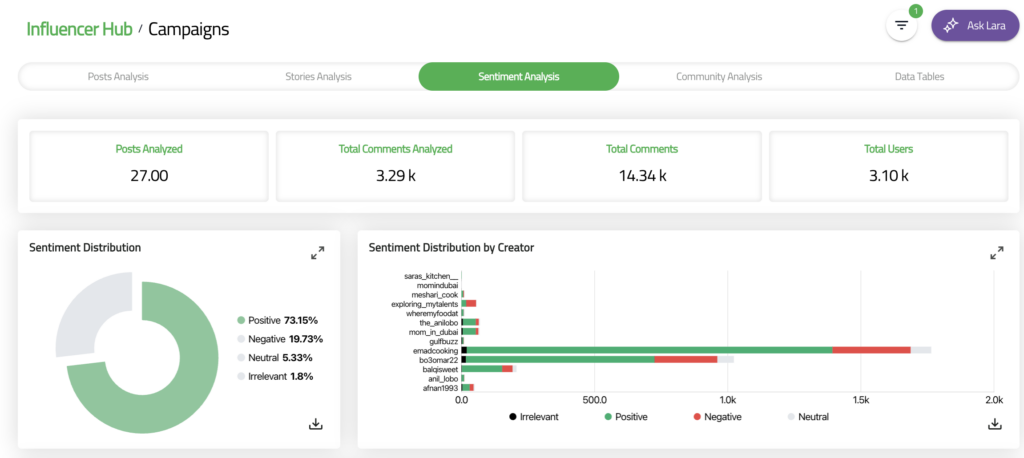
Task: Switch to the Posts Analysis tab
Action: pos(118,76)
